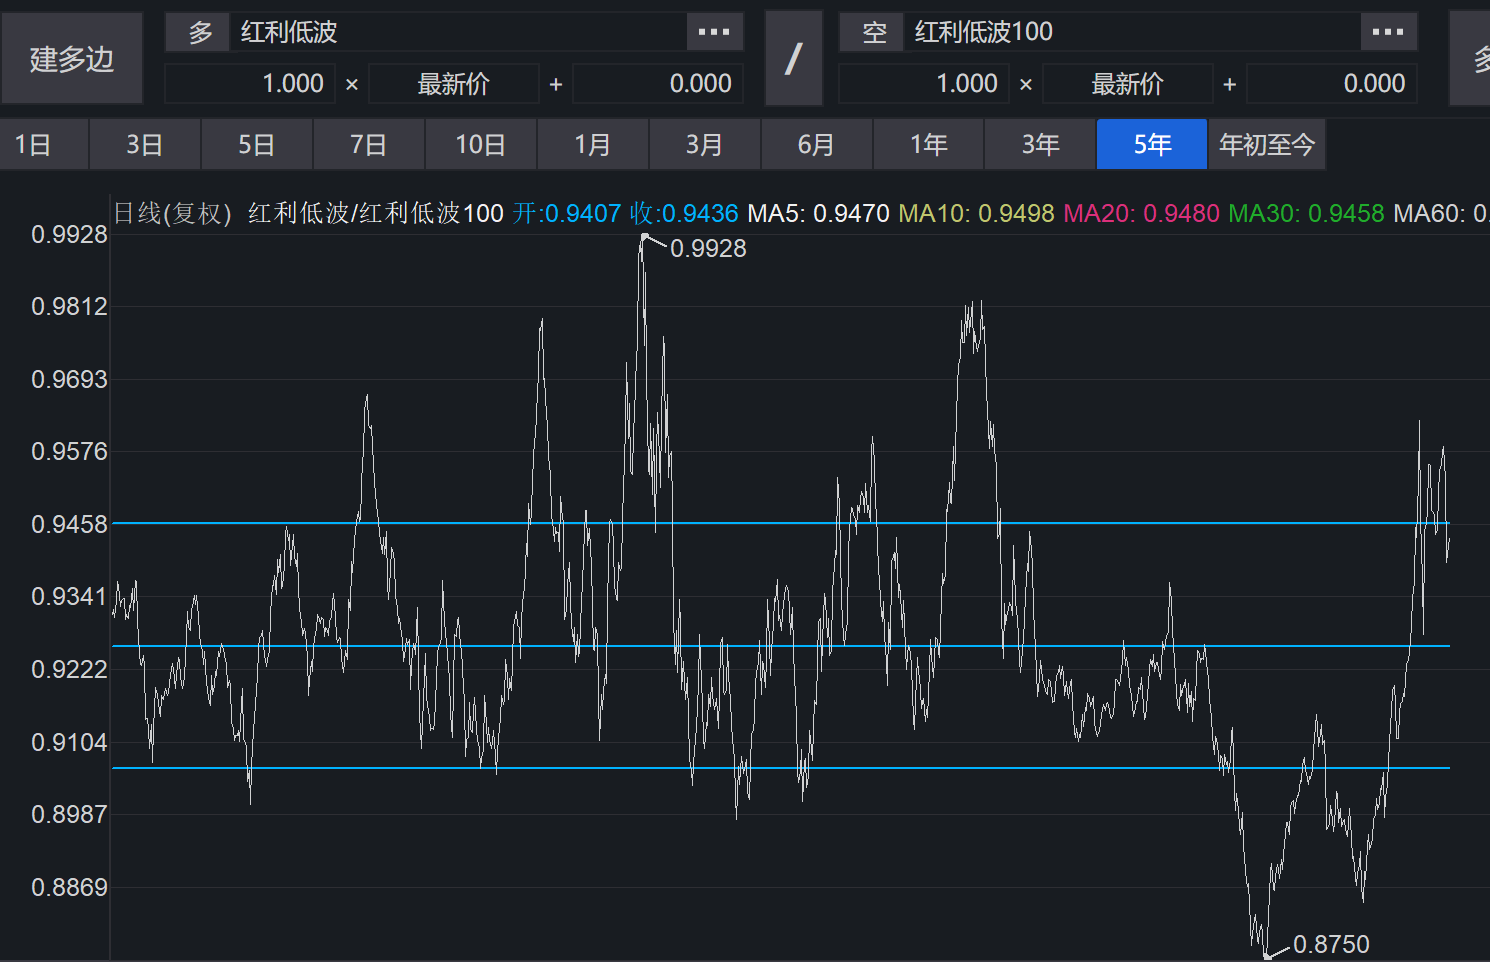Viewport: 1490px width, 962px height.
Task: Select the 空 direction label
Action: pos(874,32)
